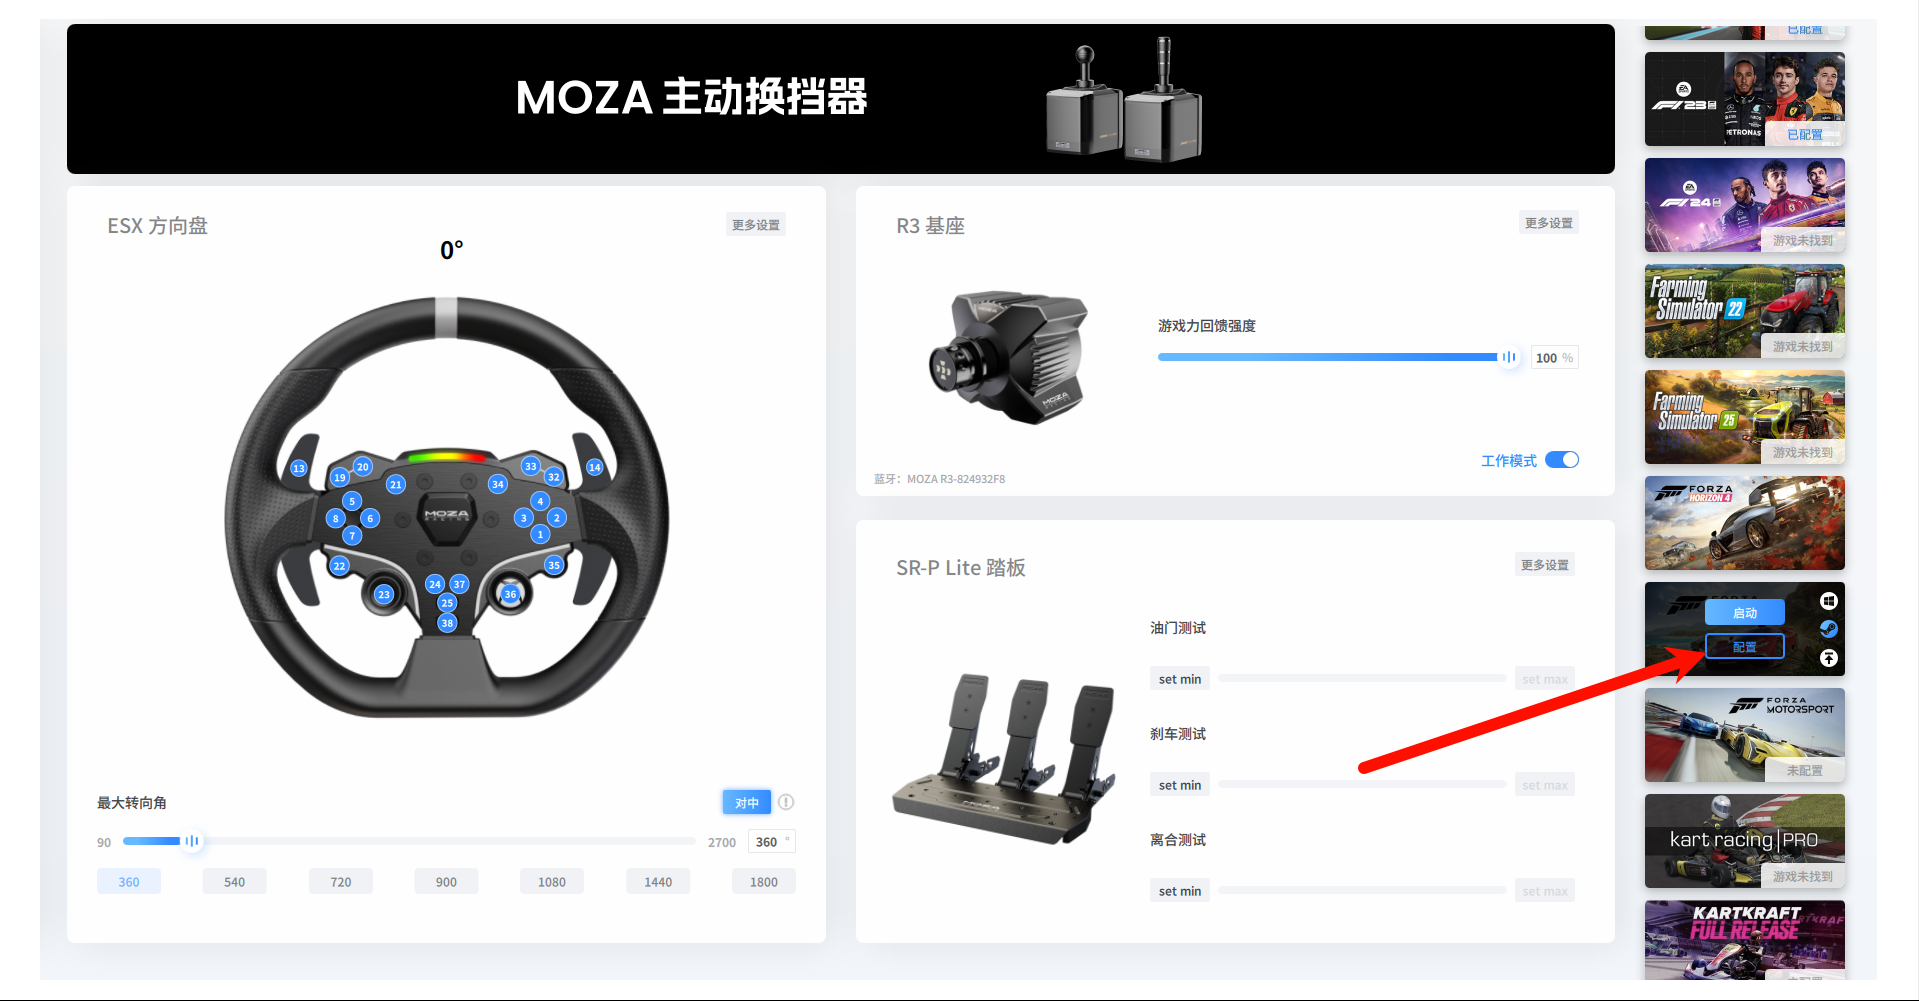Select the Windows platform icon on Forza card
This screenshot has width=1919, height=1001.
pyautogui.click(x=1828, y=601)
